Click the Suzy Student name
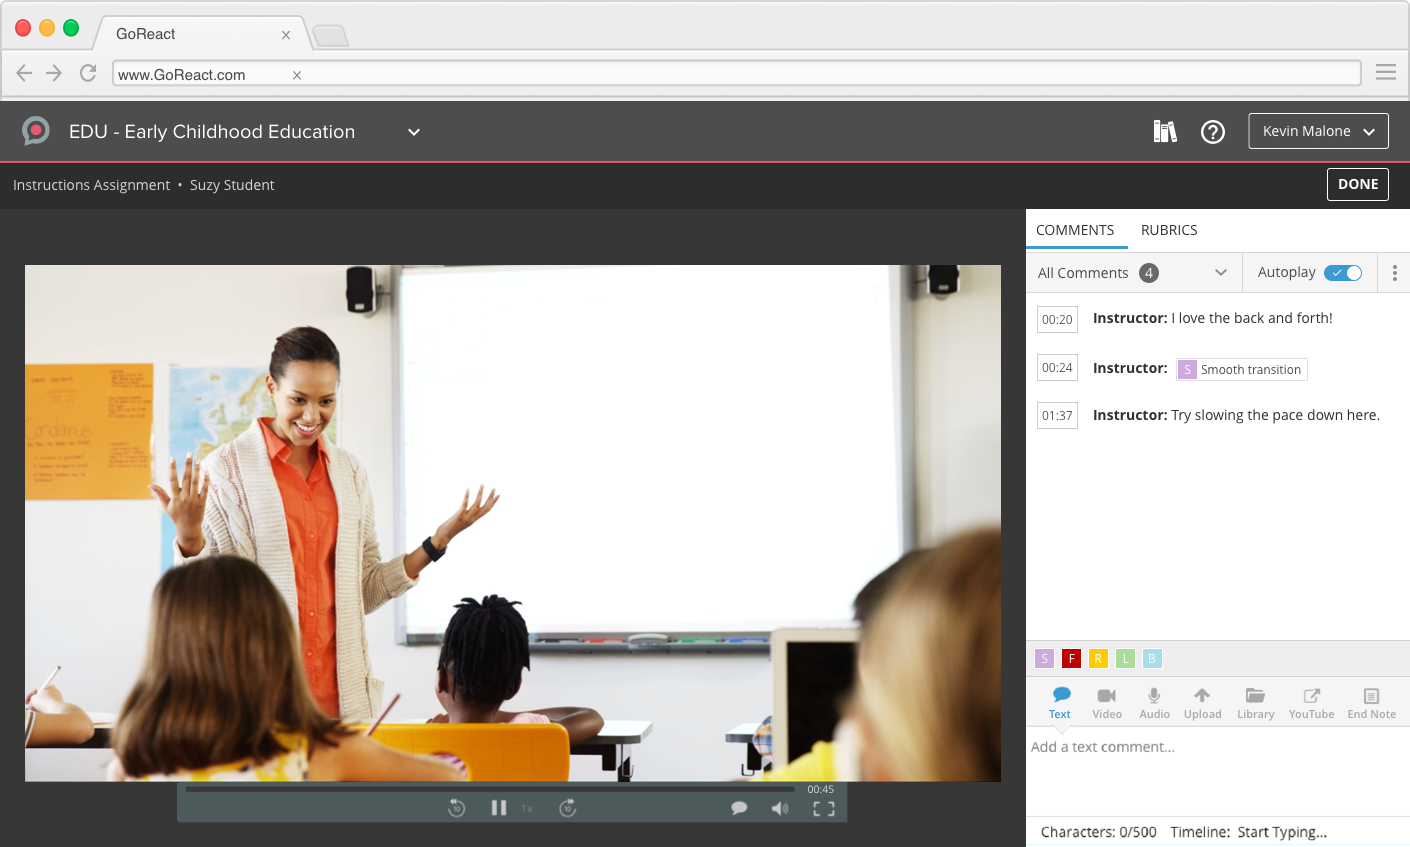1410x847 pixels. coord(232,185)
